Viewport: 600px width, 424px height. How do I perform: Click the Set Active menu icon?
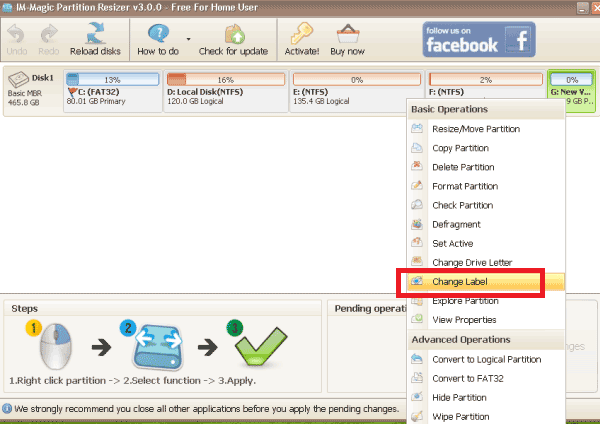417,242
